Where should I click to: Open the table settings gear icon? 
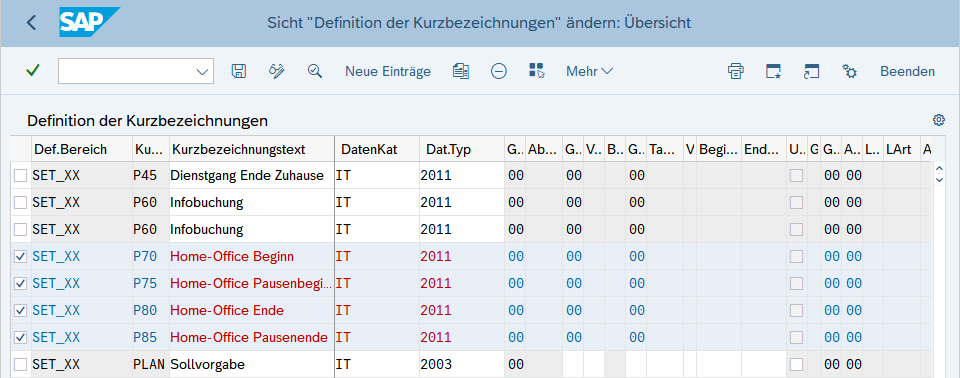coord(938,119)
